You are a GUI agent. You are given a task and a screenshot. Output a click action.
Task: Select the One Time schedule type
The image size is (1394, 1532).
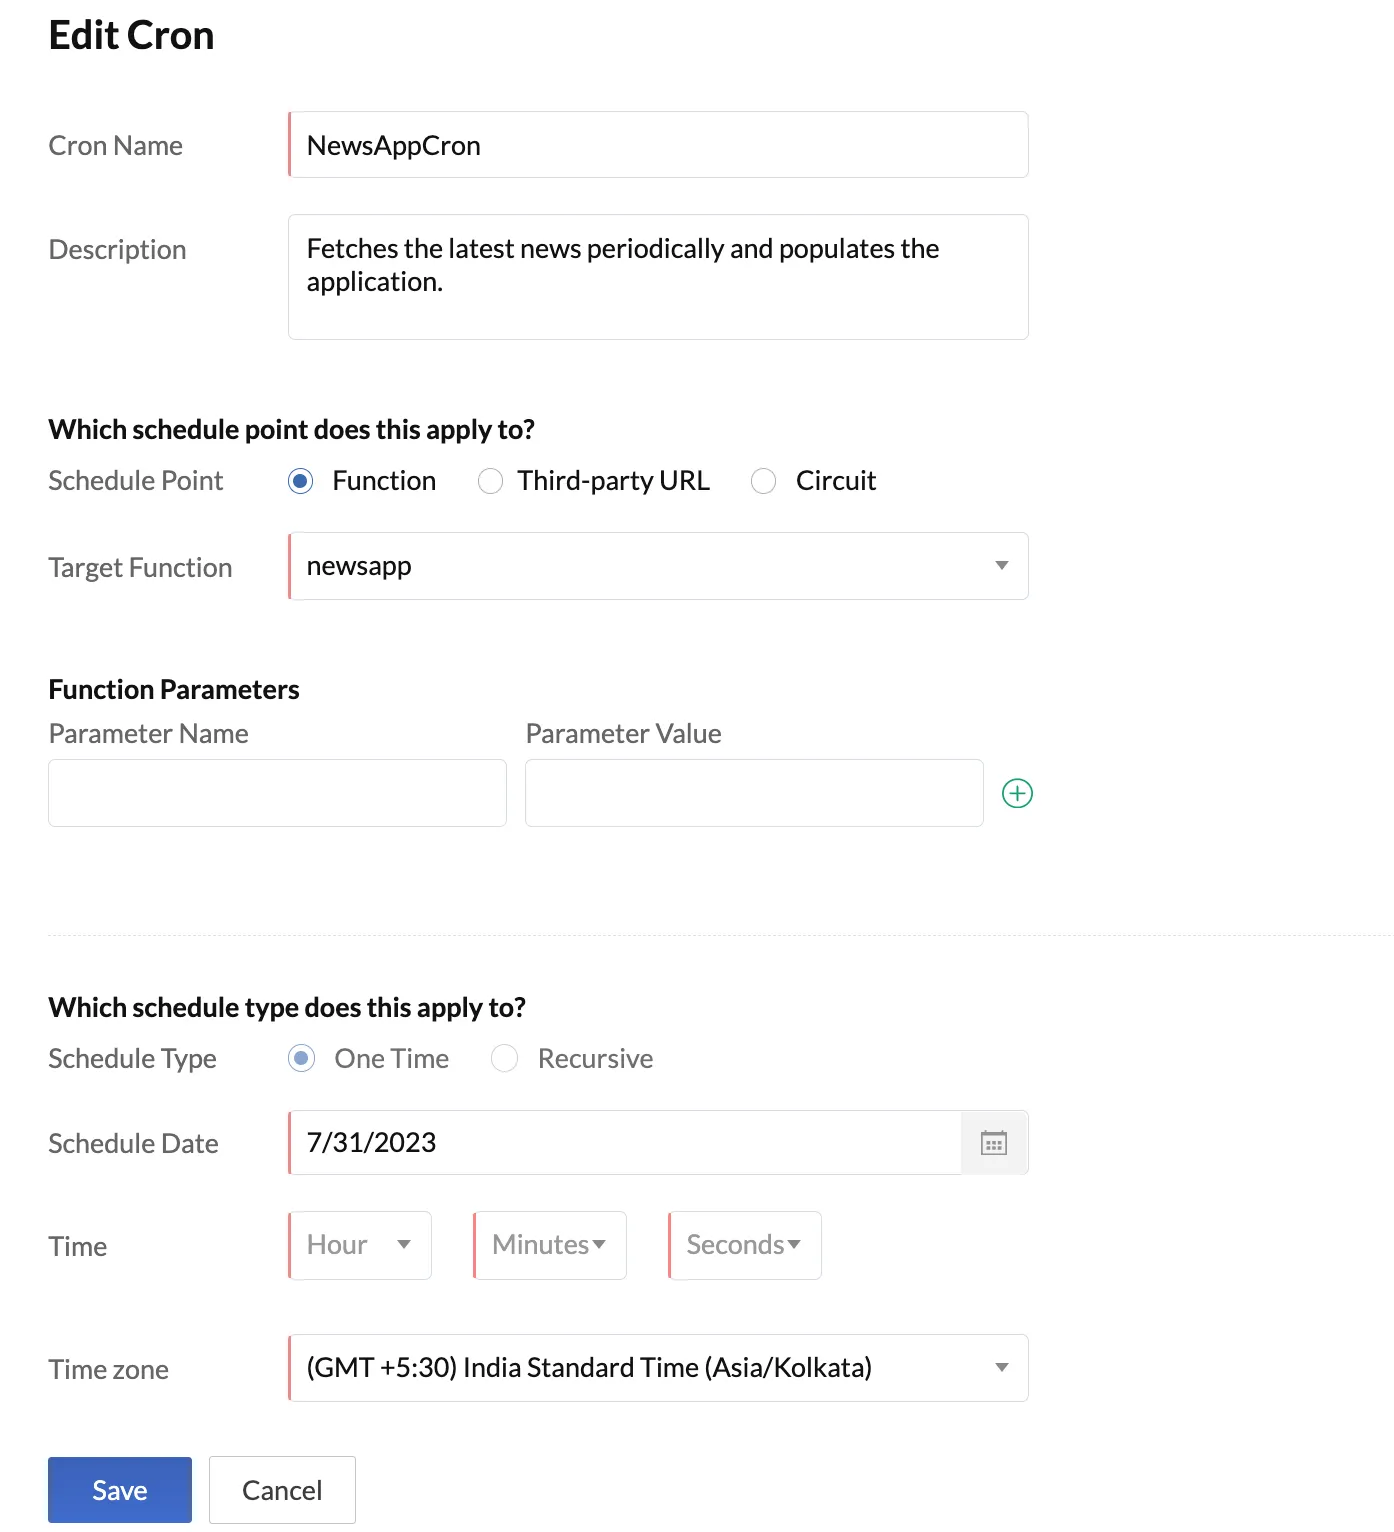point(301,1058)
